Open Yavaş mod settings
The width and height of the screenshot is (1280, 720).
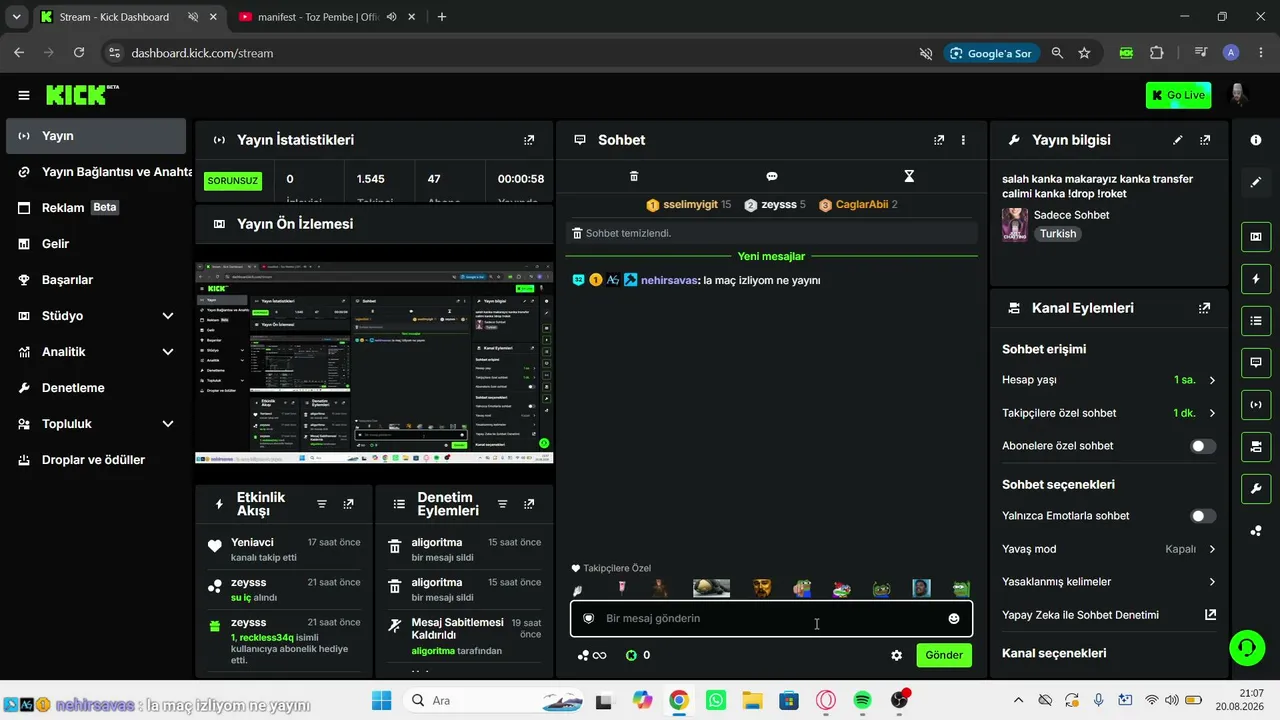1109,549
